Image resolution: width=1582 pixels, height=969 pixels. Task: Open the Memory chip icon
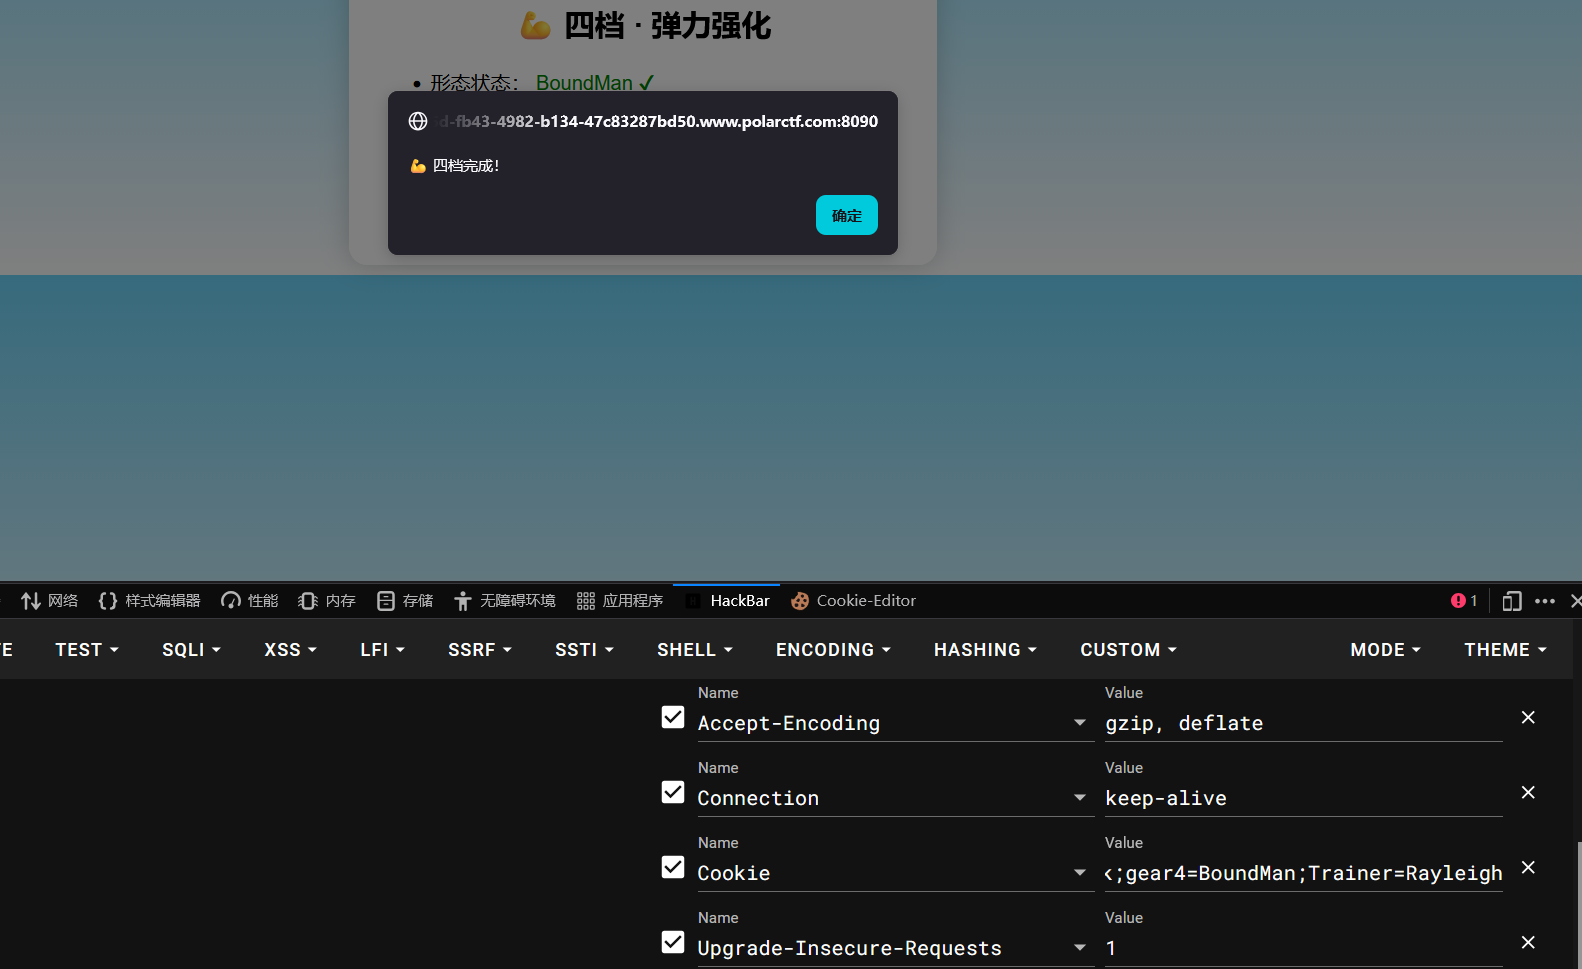tap(308, 601)
